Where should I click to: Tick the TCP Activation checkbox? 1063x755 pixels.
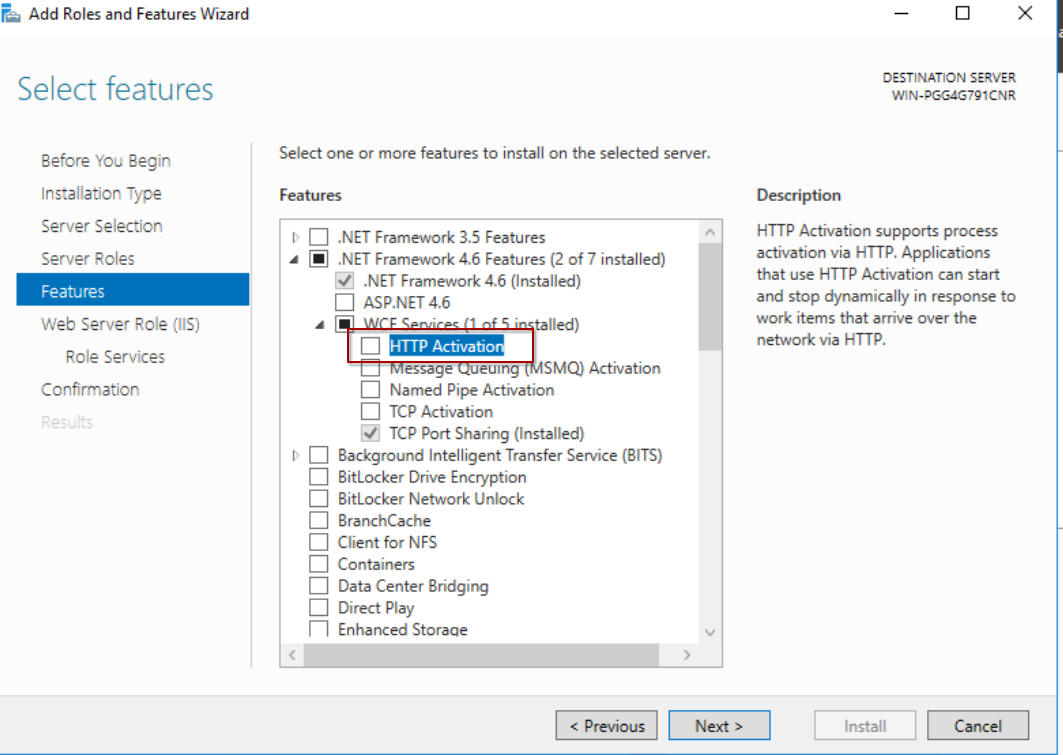pyautogui.click(x=370, y=412)
